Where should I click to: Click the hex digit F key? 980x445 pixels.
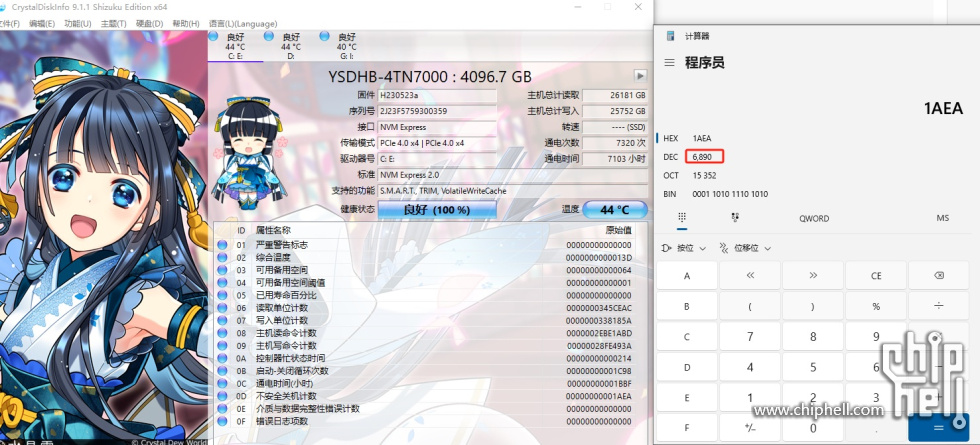coord(687,428)
